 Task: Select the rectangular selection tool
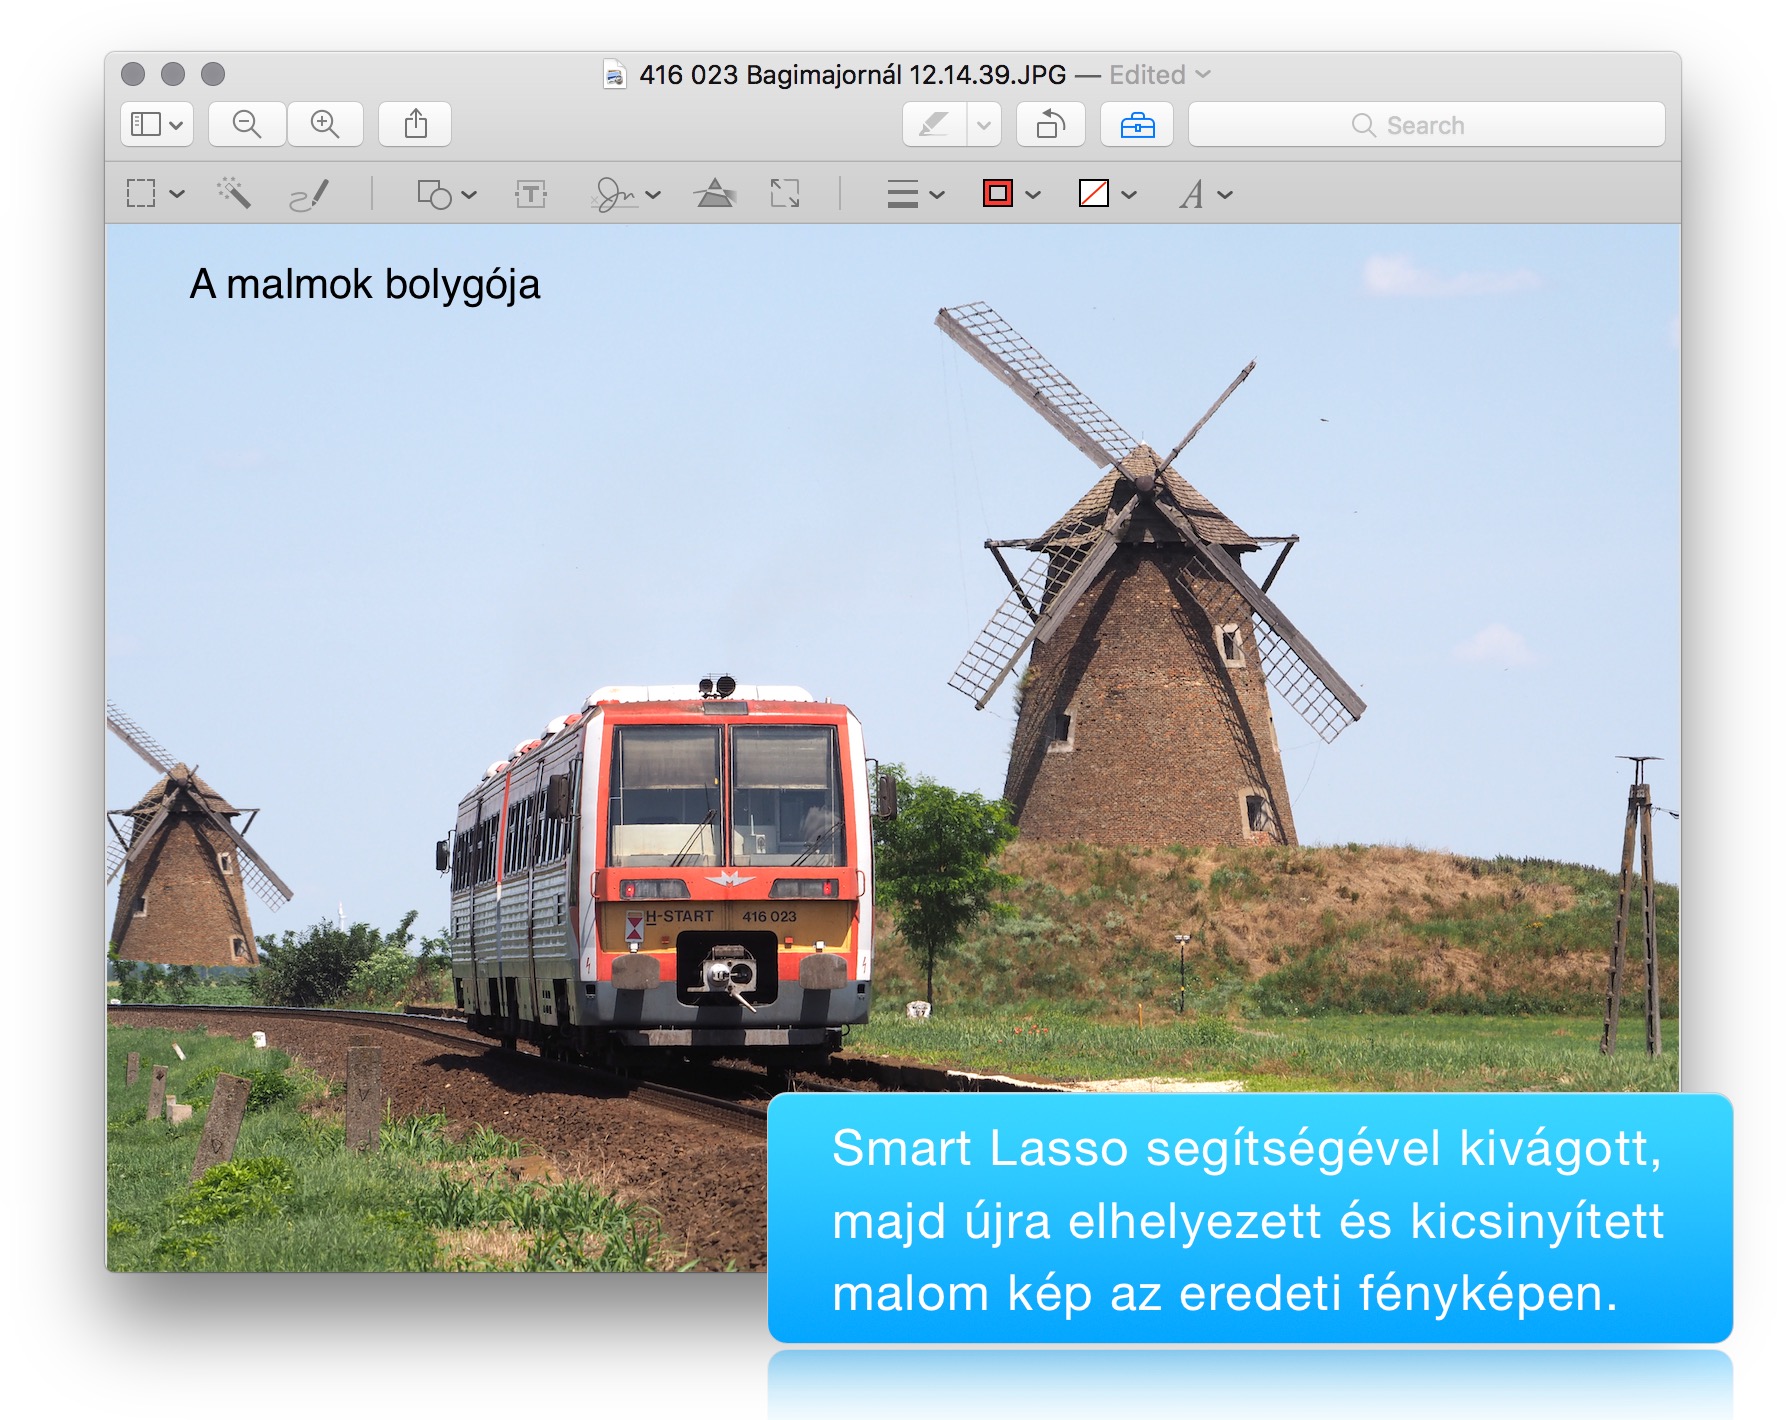click(x=141, y=194)
